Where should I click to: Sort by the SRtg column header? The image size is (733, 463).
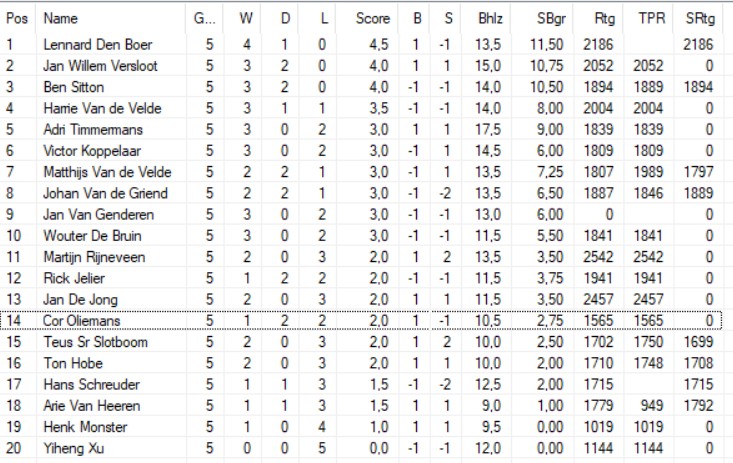pyautogui.click(x=699, y=18)
